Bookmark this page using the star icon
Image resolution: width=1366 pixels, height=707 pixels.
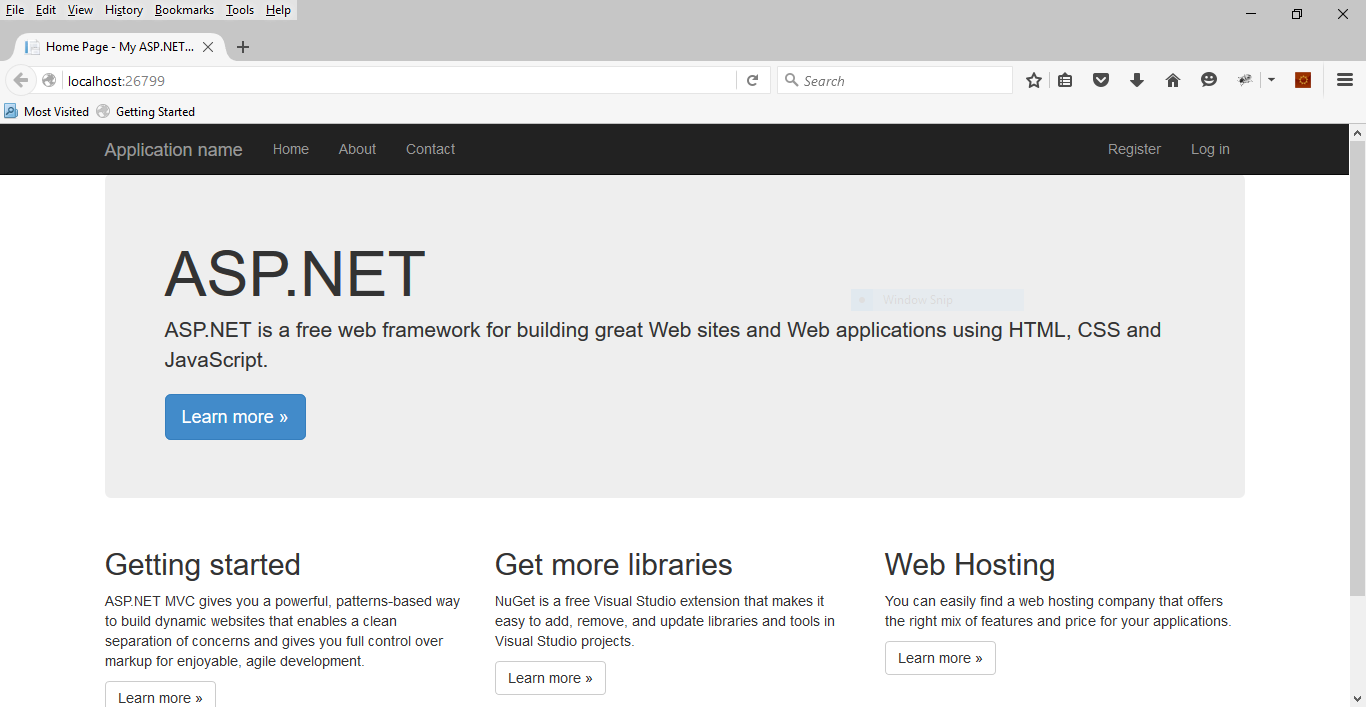1033,79
